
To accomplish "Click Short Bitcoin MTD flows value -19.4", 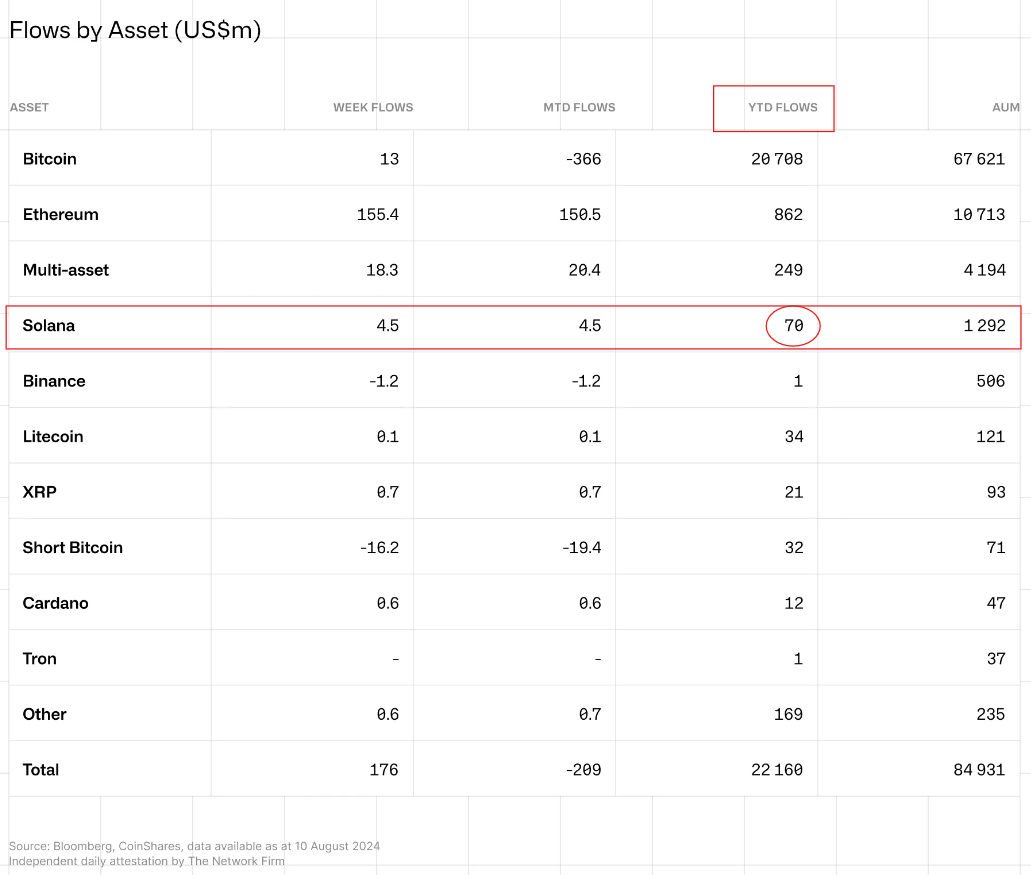I will 582,548.
